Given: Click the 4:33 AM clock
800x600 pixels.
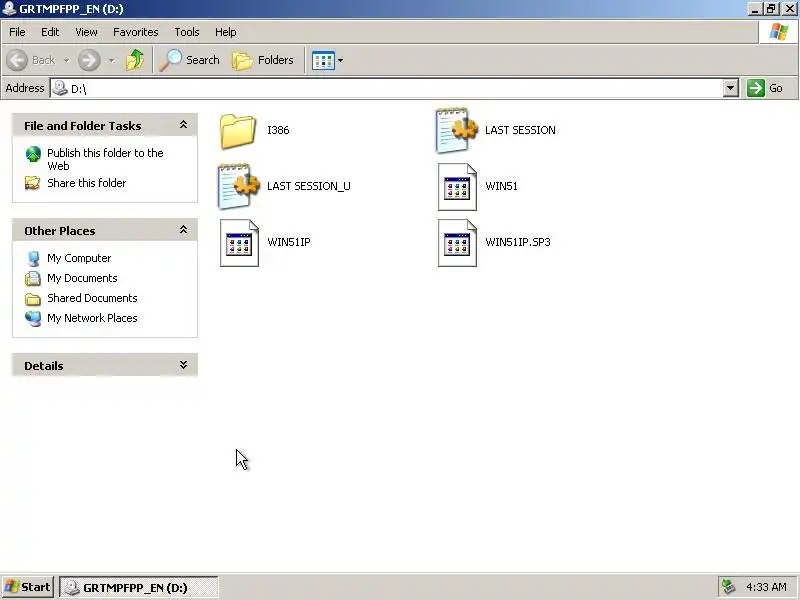Looking at the screenshot, I should [766, 587].
